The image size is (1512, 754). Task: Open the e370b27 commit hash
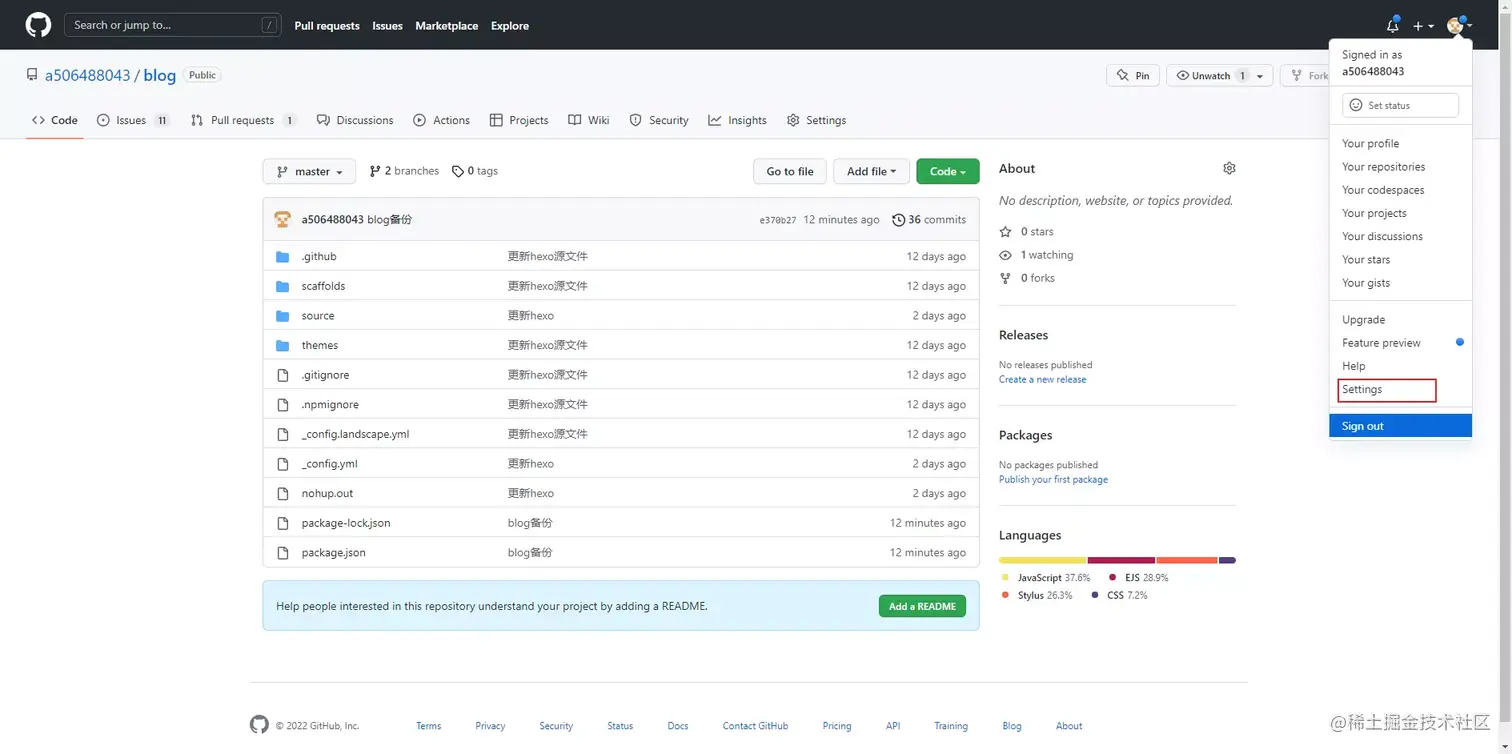pos(778,221)
